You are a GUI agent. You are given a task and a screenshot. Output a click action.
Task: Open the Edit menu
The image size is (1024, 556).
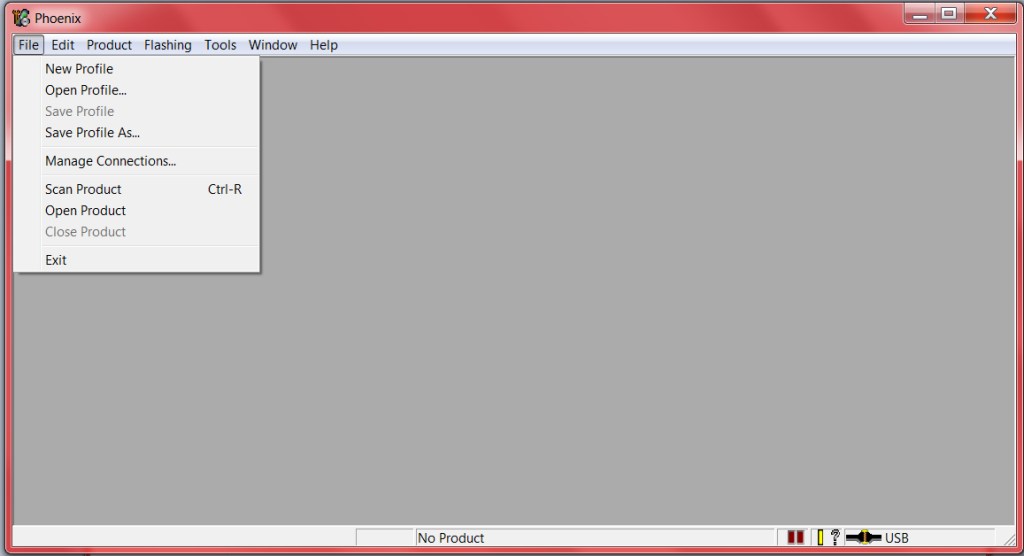click(63, 45)
